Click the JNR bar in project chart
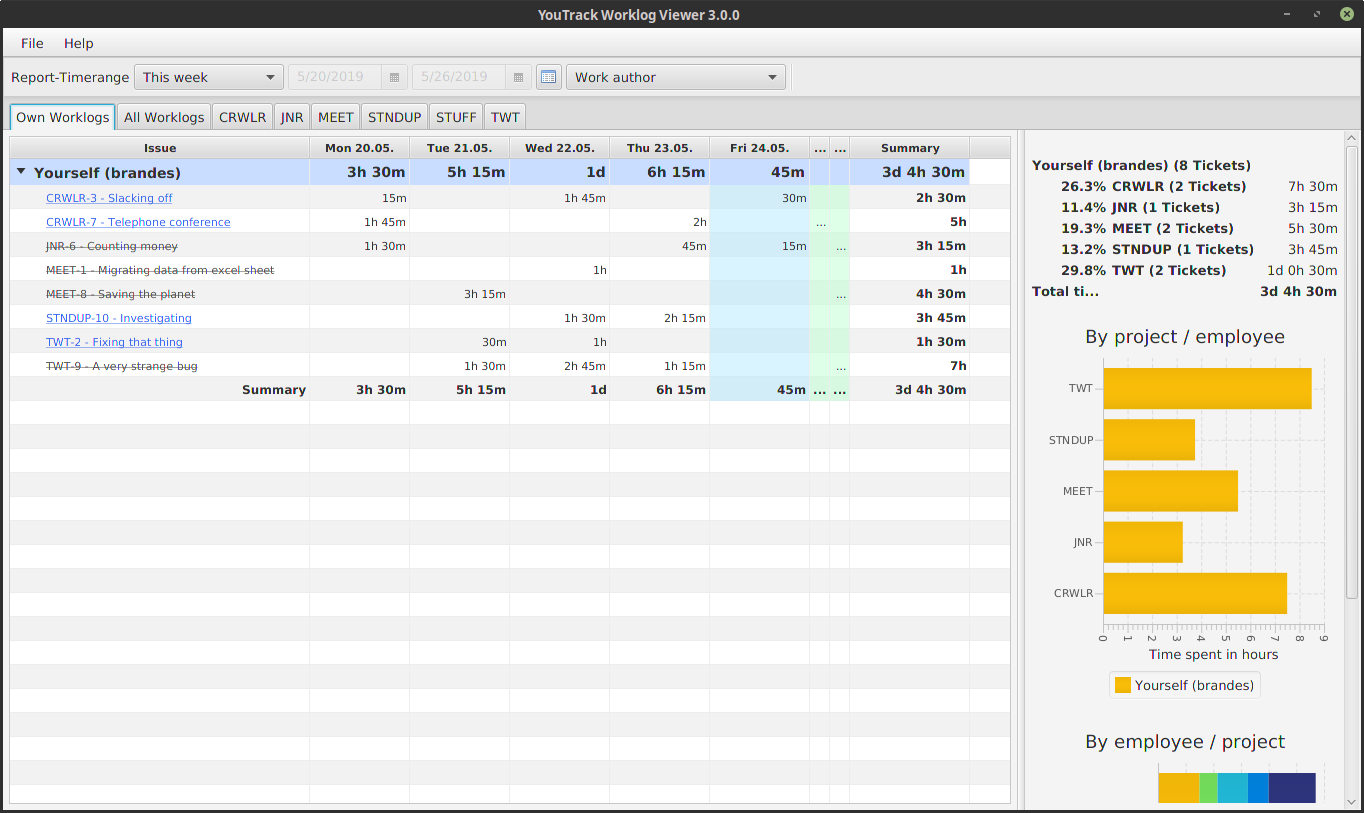 pos(1143,542)
